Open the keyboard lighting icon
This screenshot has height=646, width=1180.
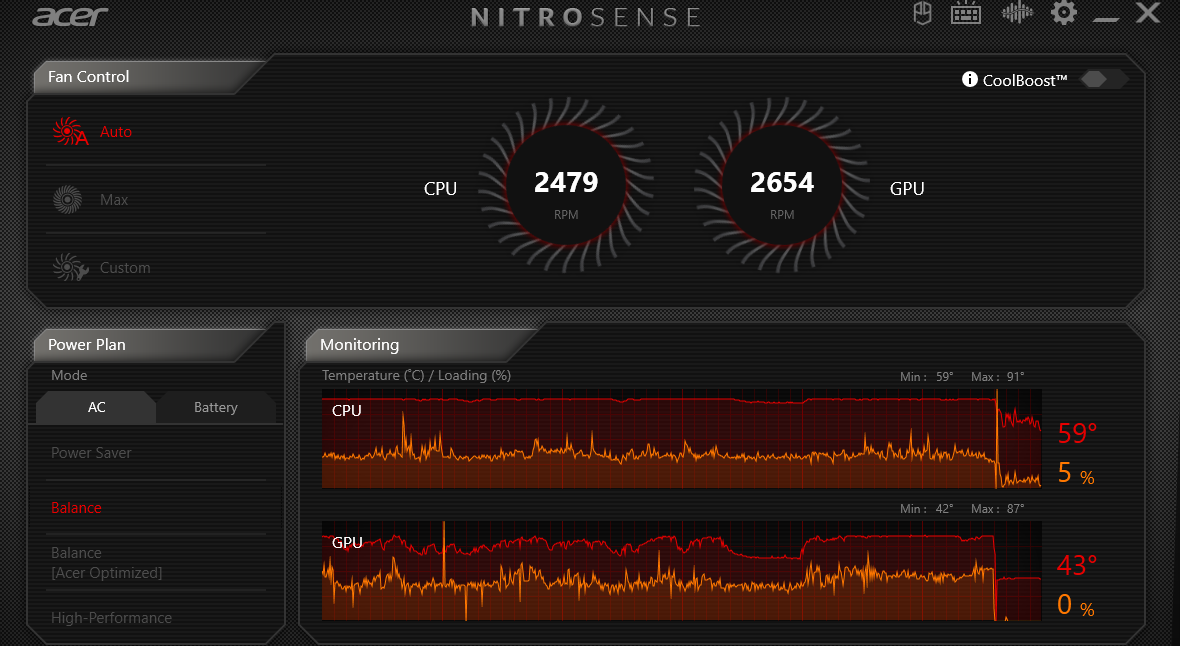[966, 14]
